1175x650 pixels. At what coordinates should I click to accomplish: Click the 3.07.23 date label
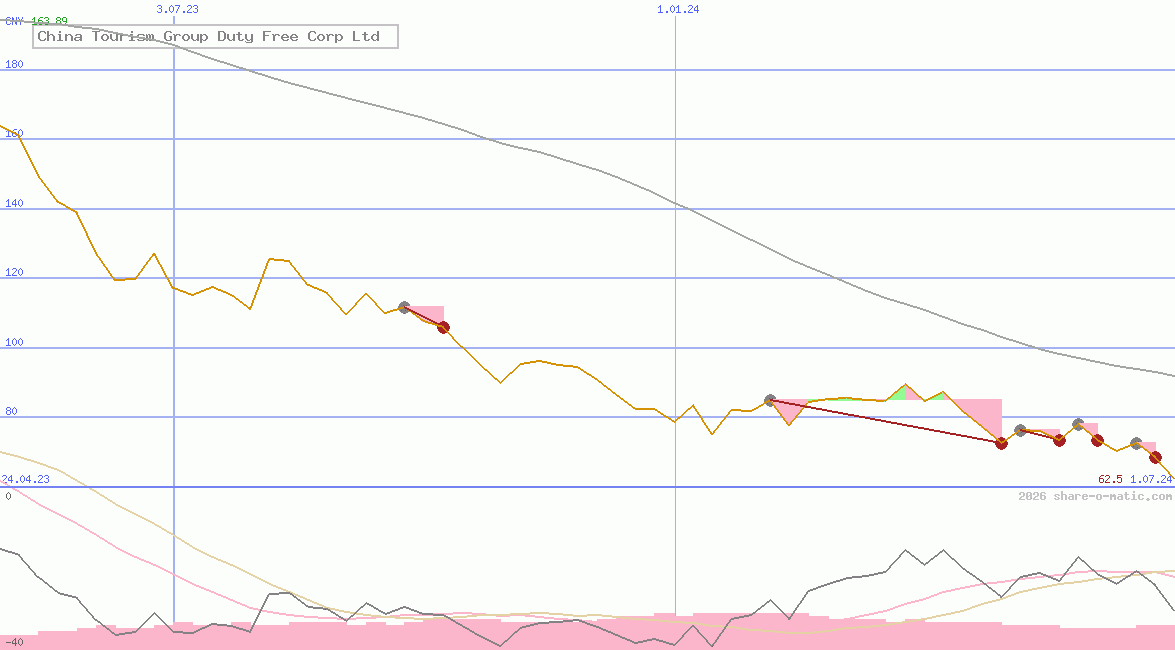(178, 9)
